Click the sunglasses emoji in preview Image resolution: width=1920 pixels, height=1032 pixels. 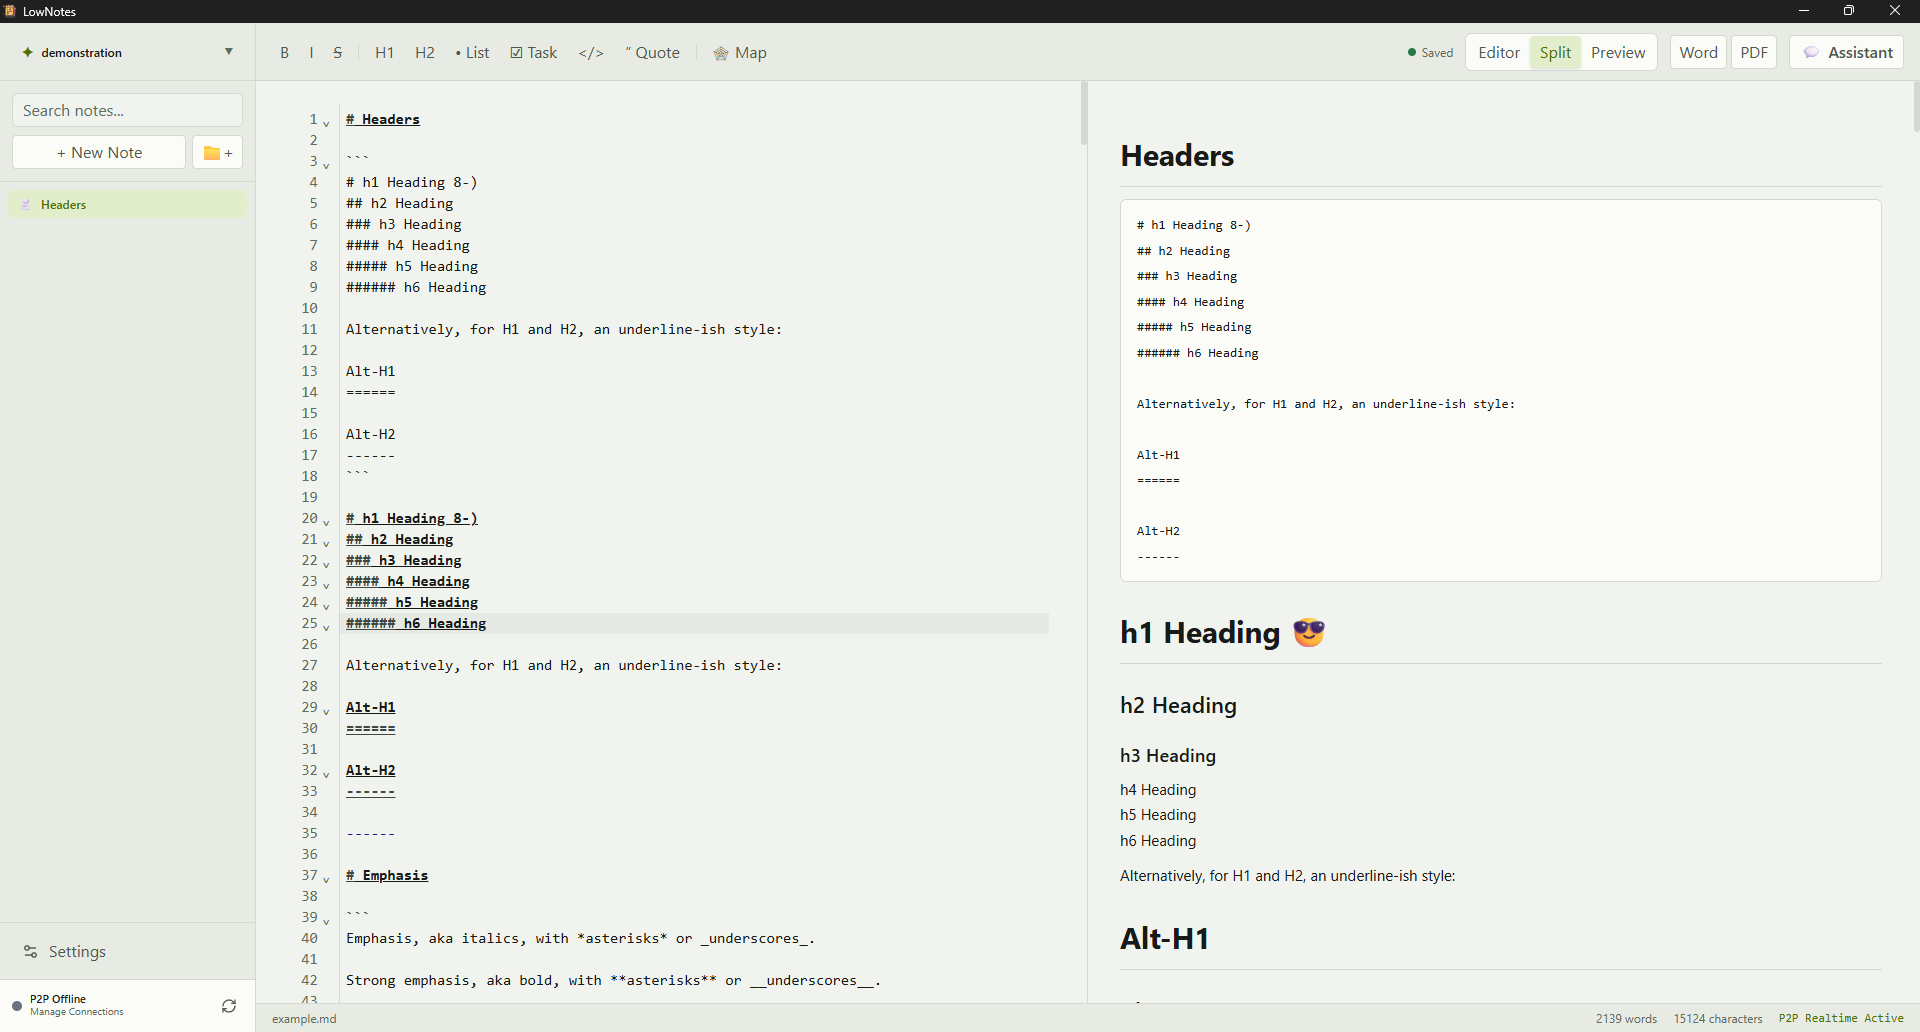(1309, 633)
